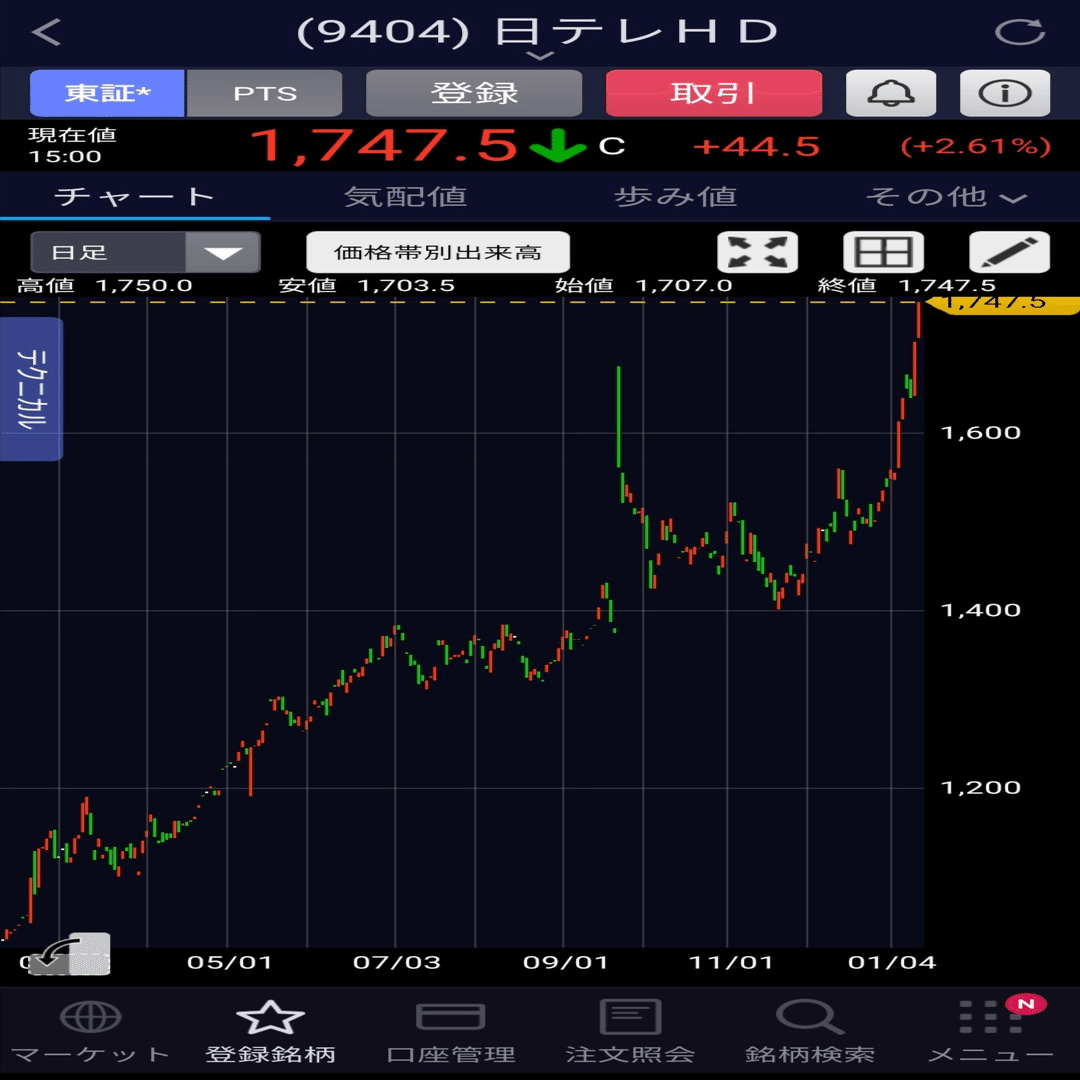Tap the 1,200 price axis label
1080x1080 pixels.
click(980, 787)
